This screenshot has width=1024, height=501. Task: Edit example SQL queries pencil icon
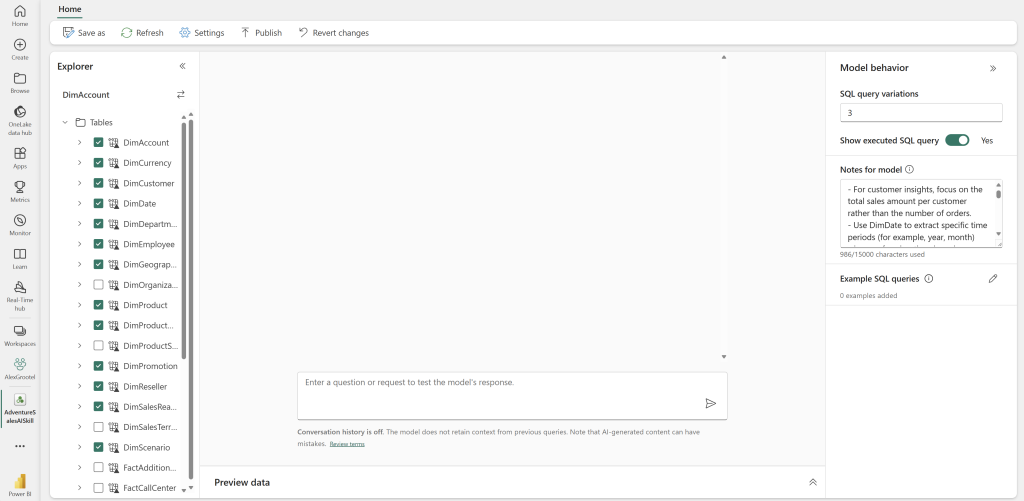coord(993,279)
